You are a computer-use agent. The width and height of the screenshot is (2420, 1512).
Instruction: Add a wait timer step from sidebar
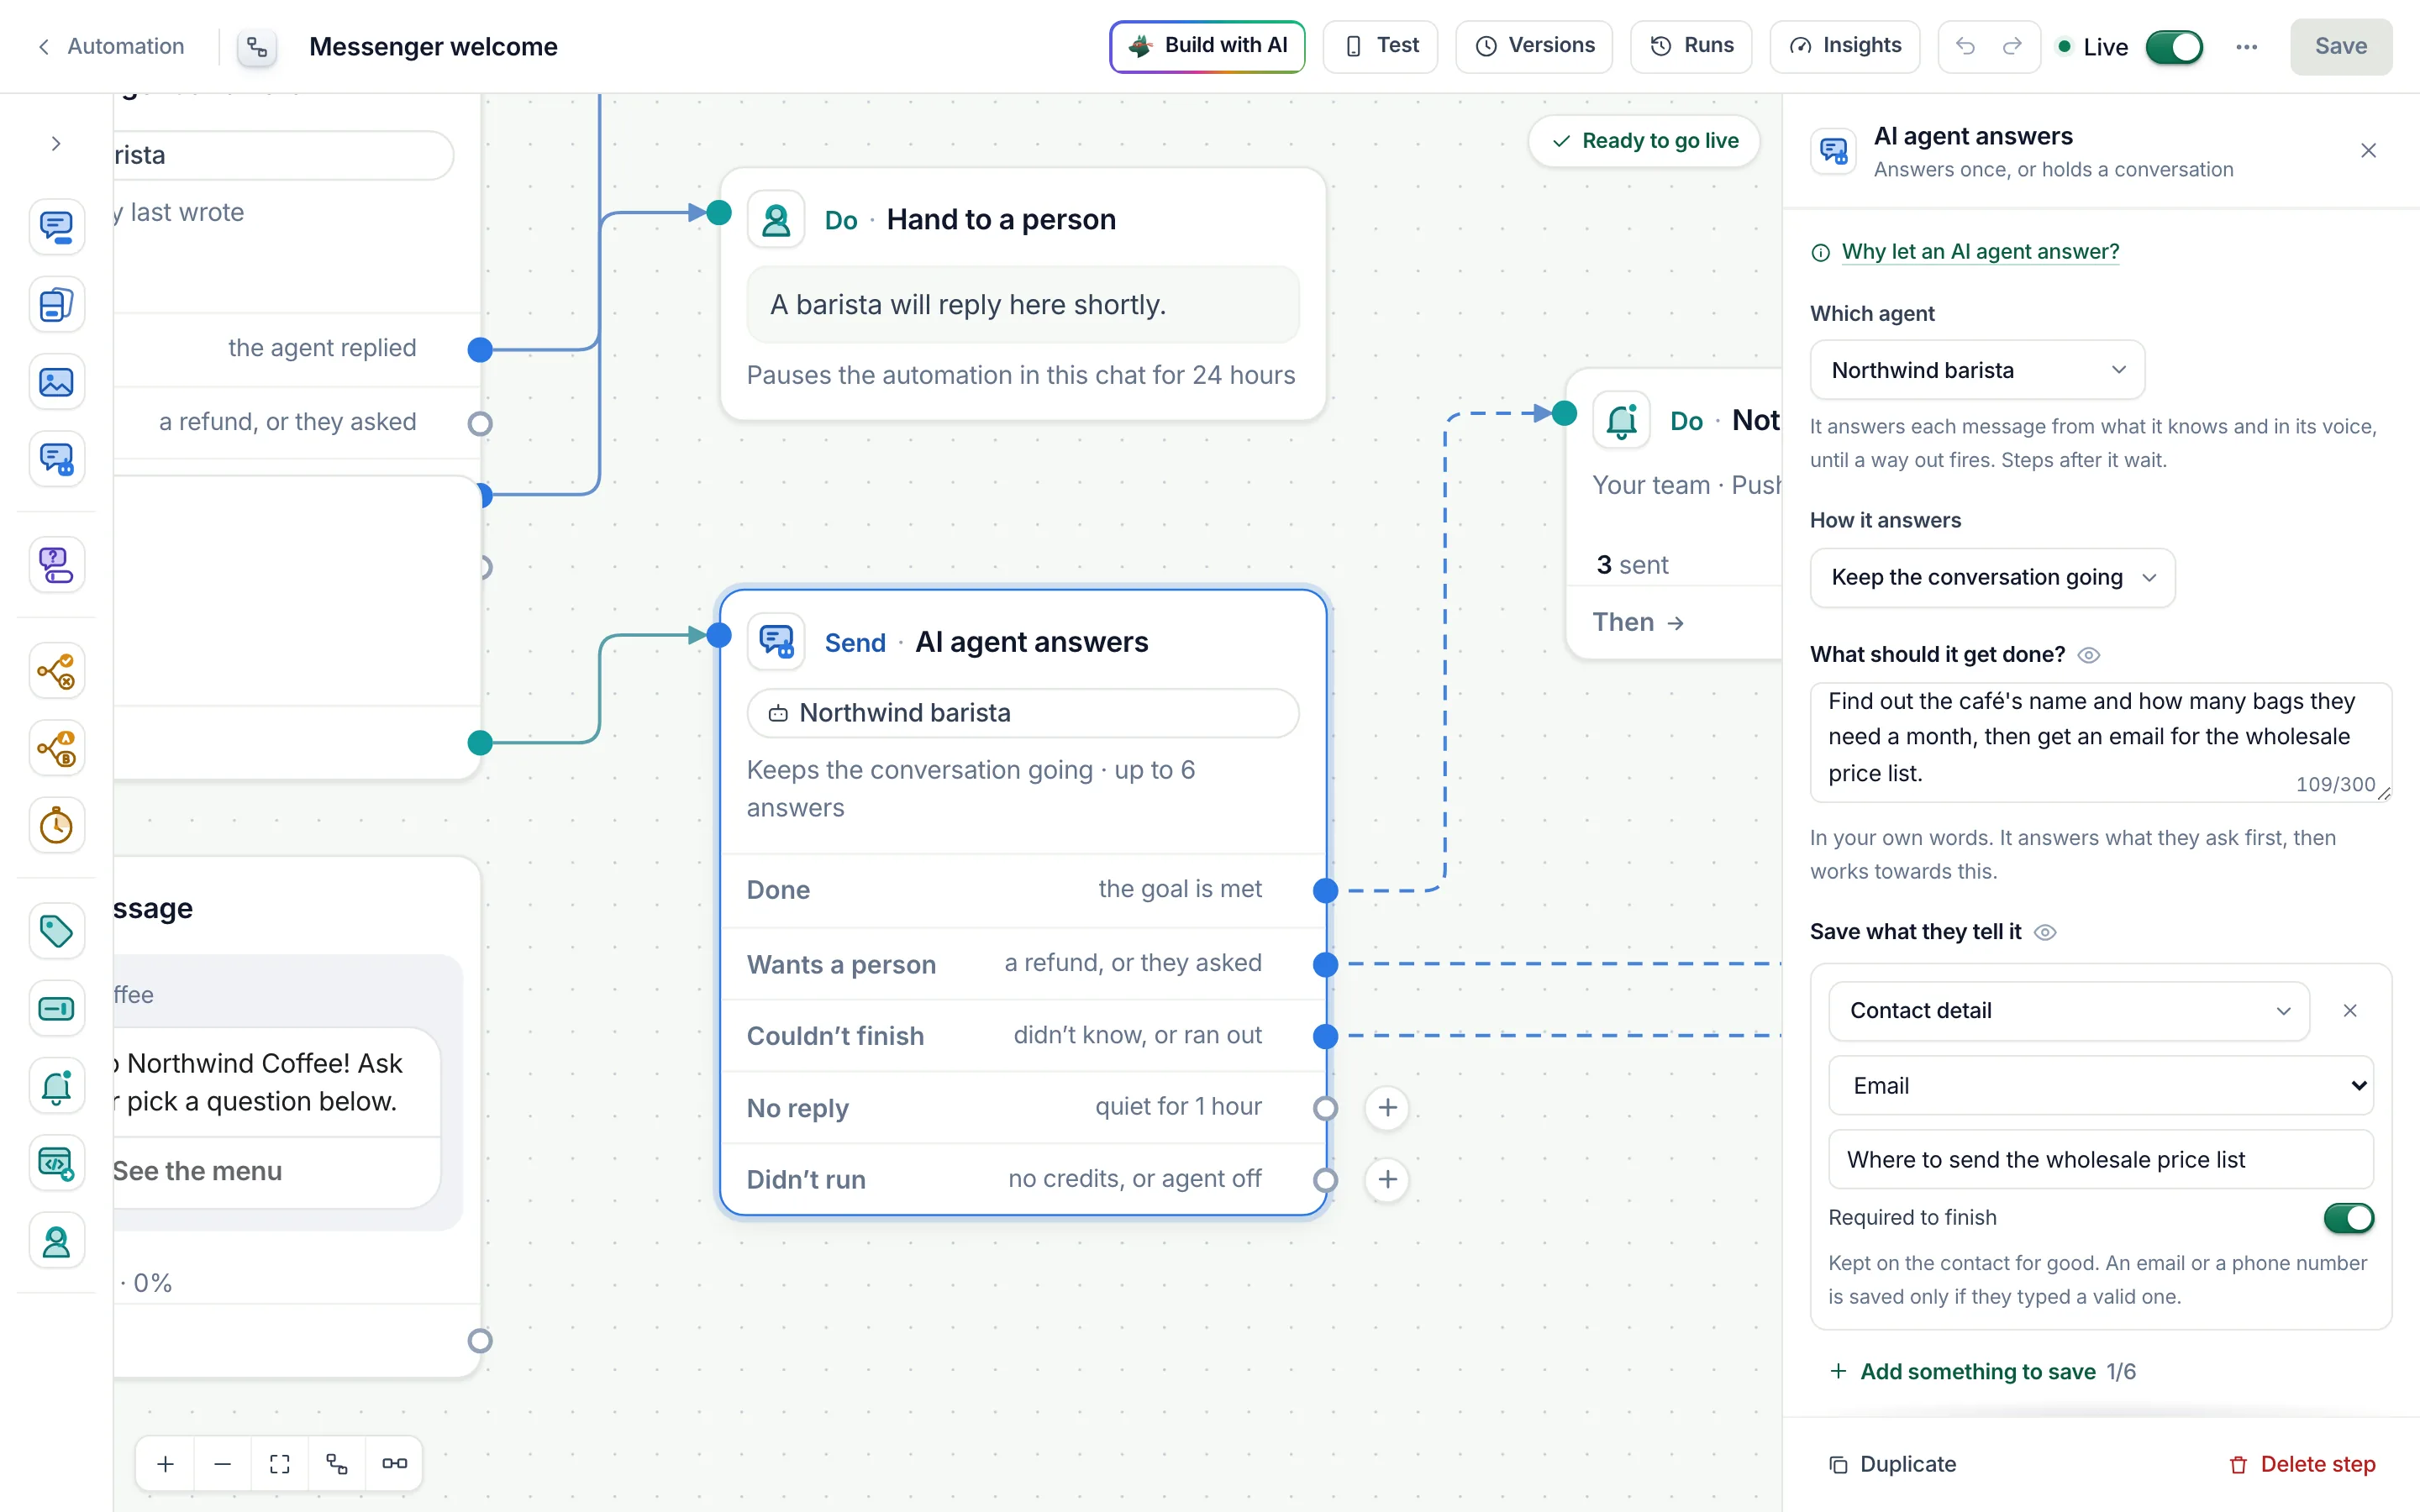click(56, 826)
